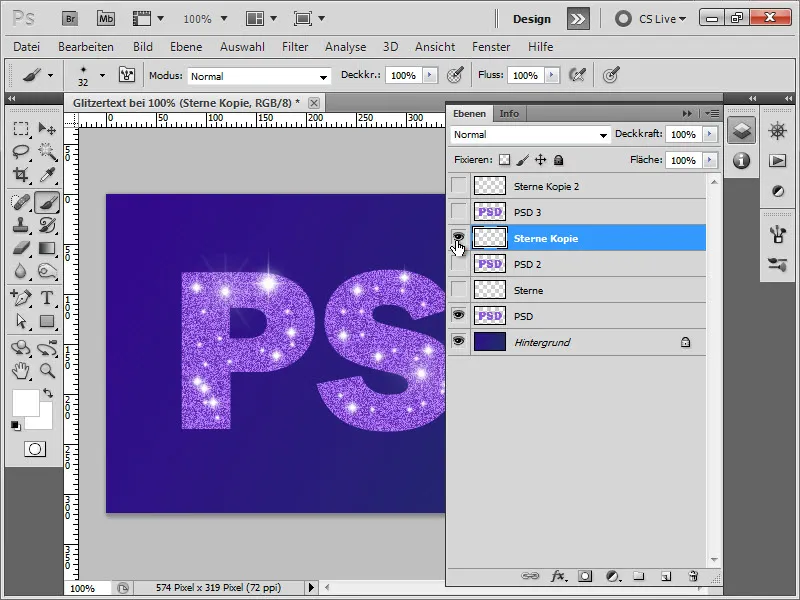
Task: Click the delete layer trash icon
Action: coord(693,576)
